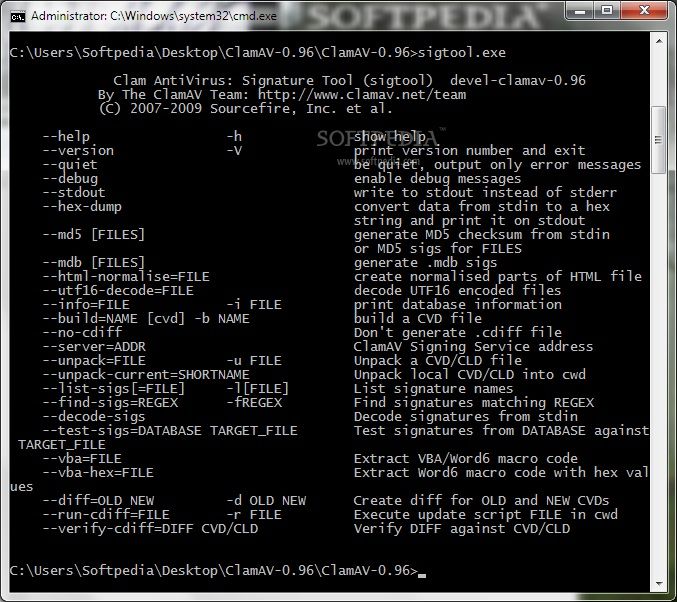Click the window title 'Administrator: C:\Windows\system32\cmd.exe'
The width and height of the screenshot is (677, 602).
(154, 16)
